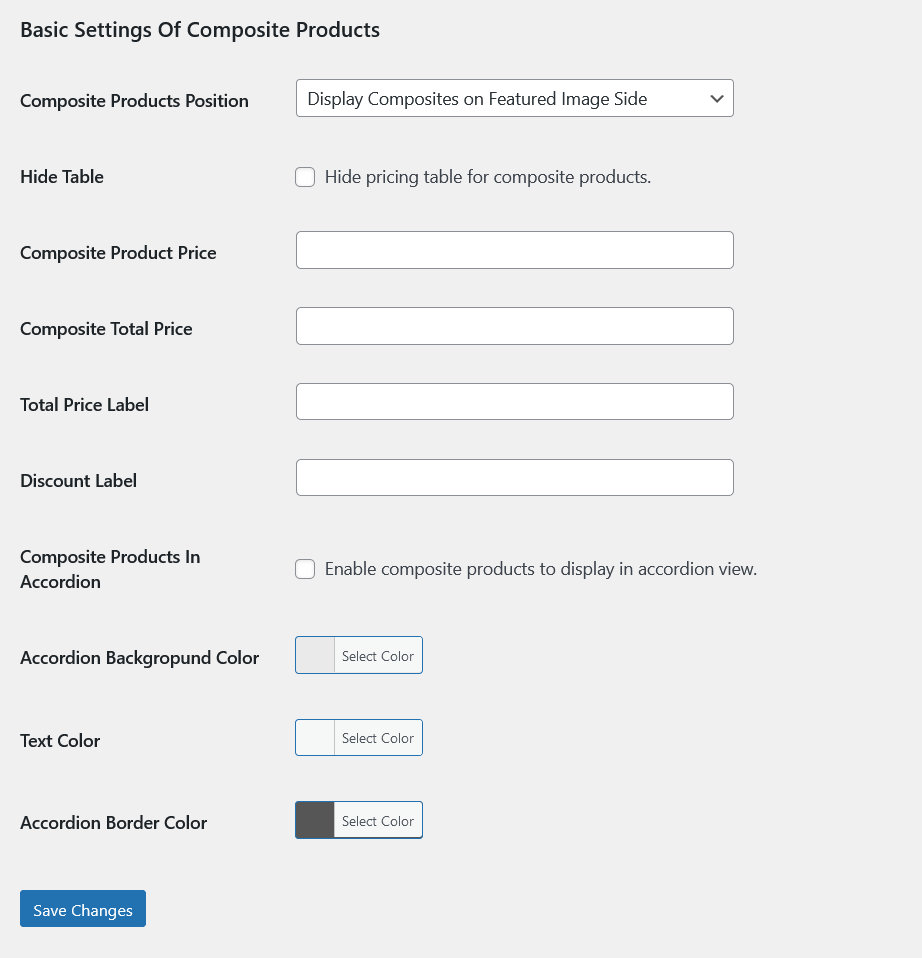Click the 'Enable composite products to display' label
922x958 pixels.
(541, 569)
